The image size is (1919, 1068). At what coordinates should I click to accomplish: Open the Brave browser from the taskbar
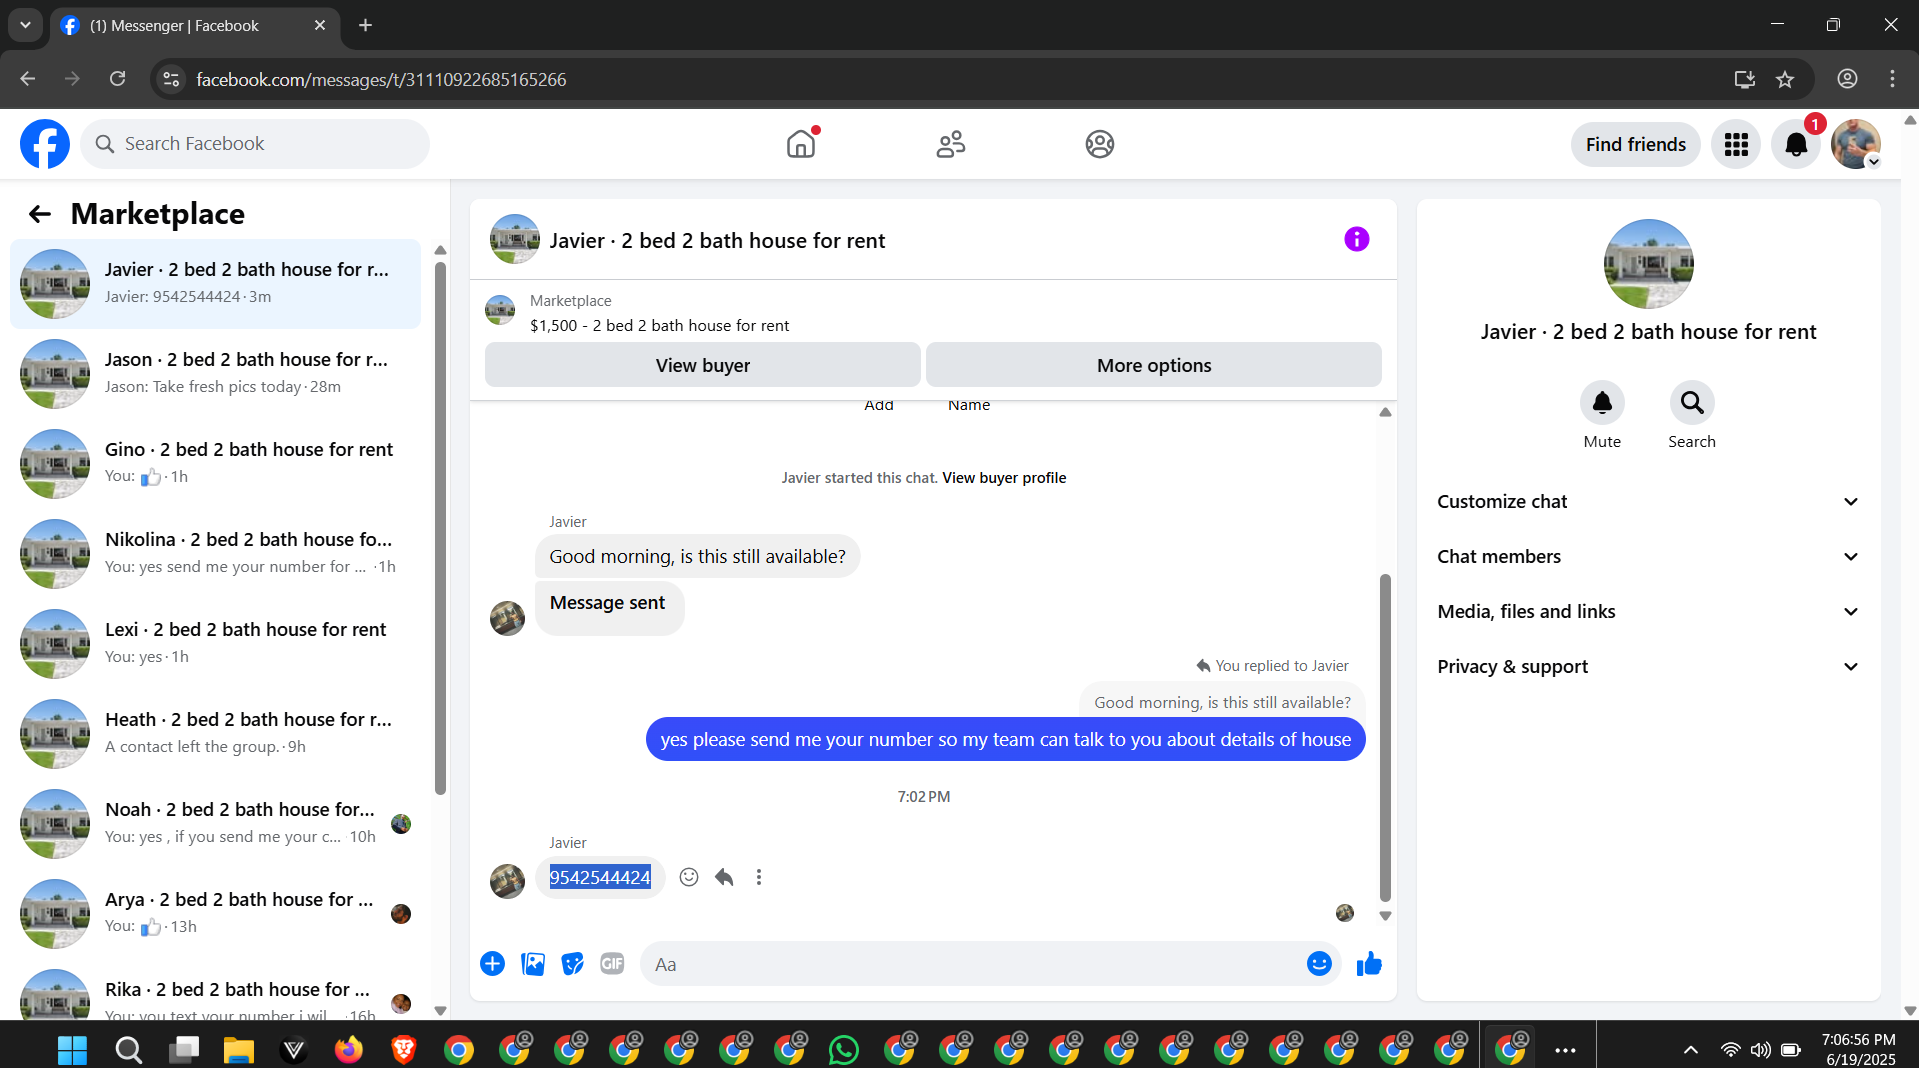pyautogui.click(x=404, y=1050)
